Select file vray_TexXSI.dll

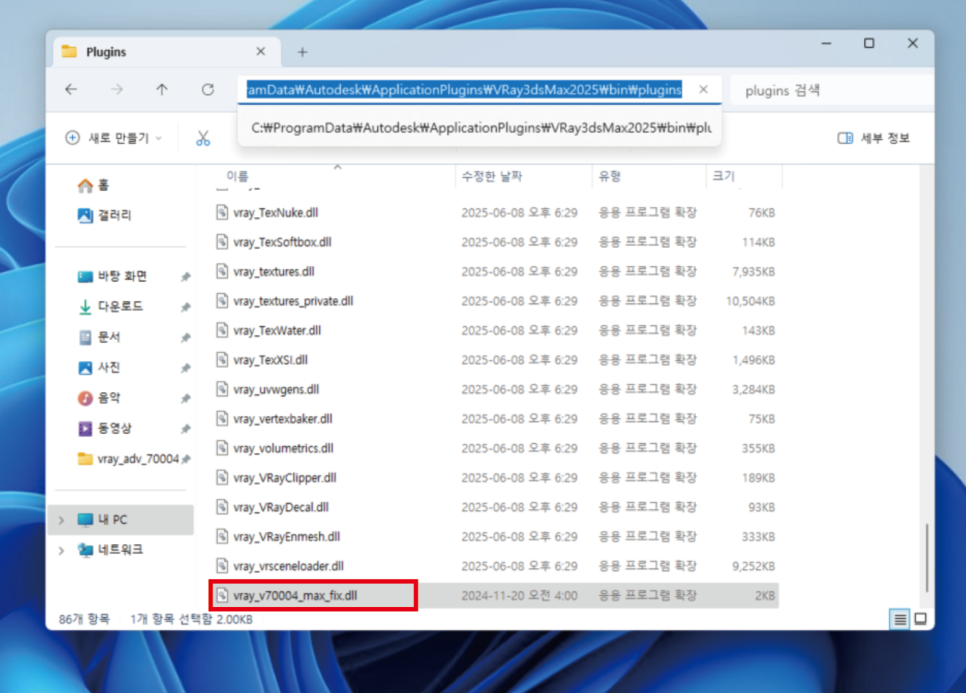(270, 360)
